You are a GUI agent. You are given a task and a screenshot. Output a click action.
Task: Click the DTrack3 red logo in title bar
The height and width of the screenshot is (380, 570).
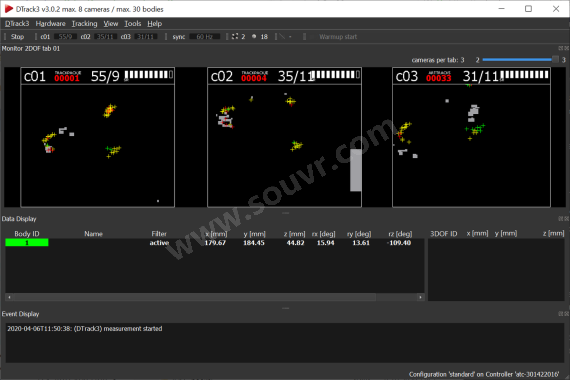click(x=9, y=9)
